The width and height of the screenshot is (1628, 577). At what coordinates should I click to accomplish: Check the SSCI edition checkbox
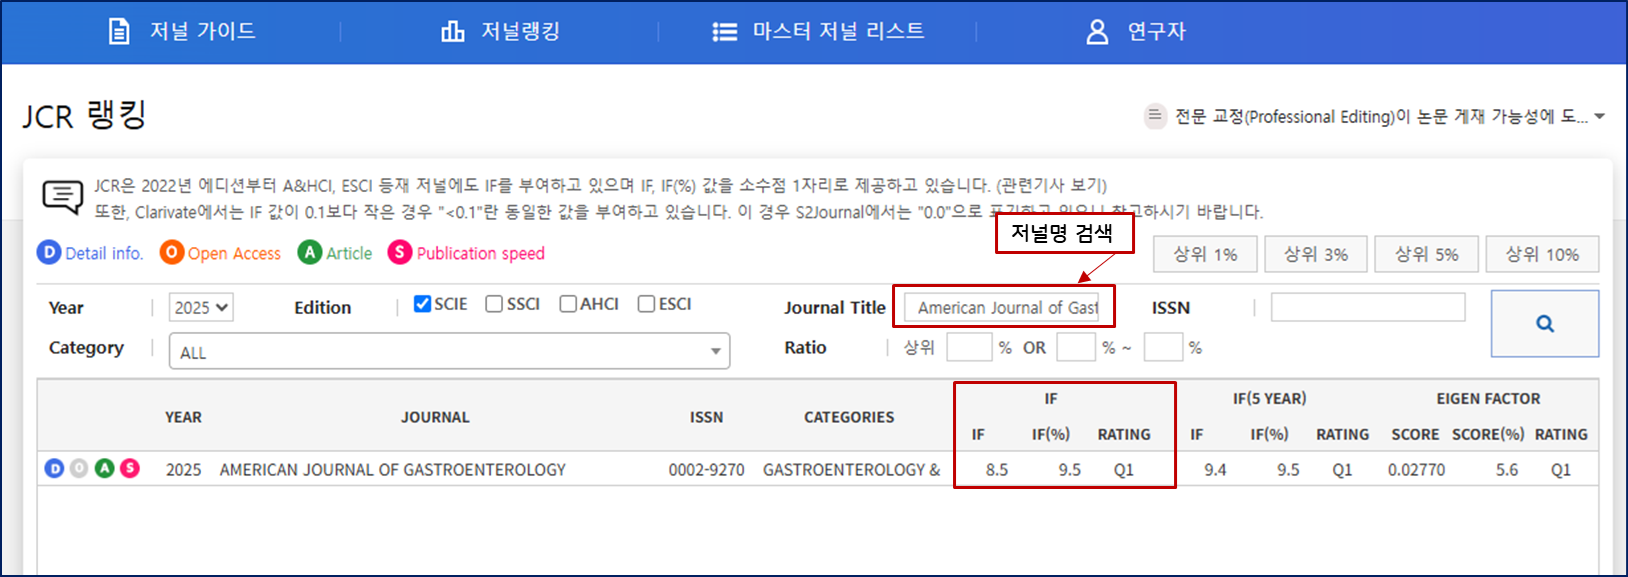pyautogui.click(x=494, y=304)
